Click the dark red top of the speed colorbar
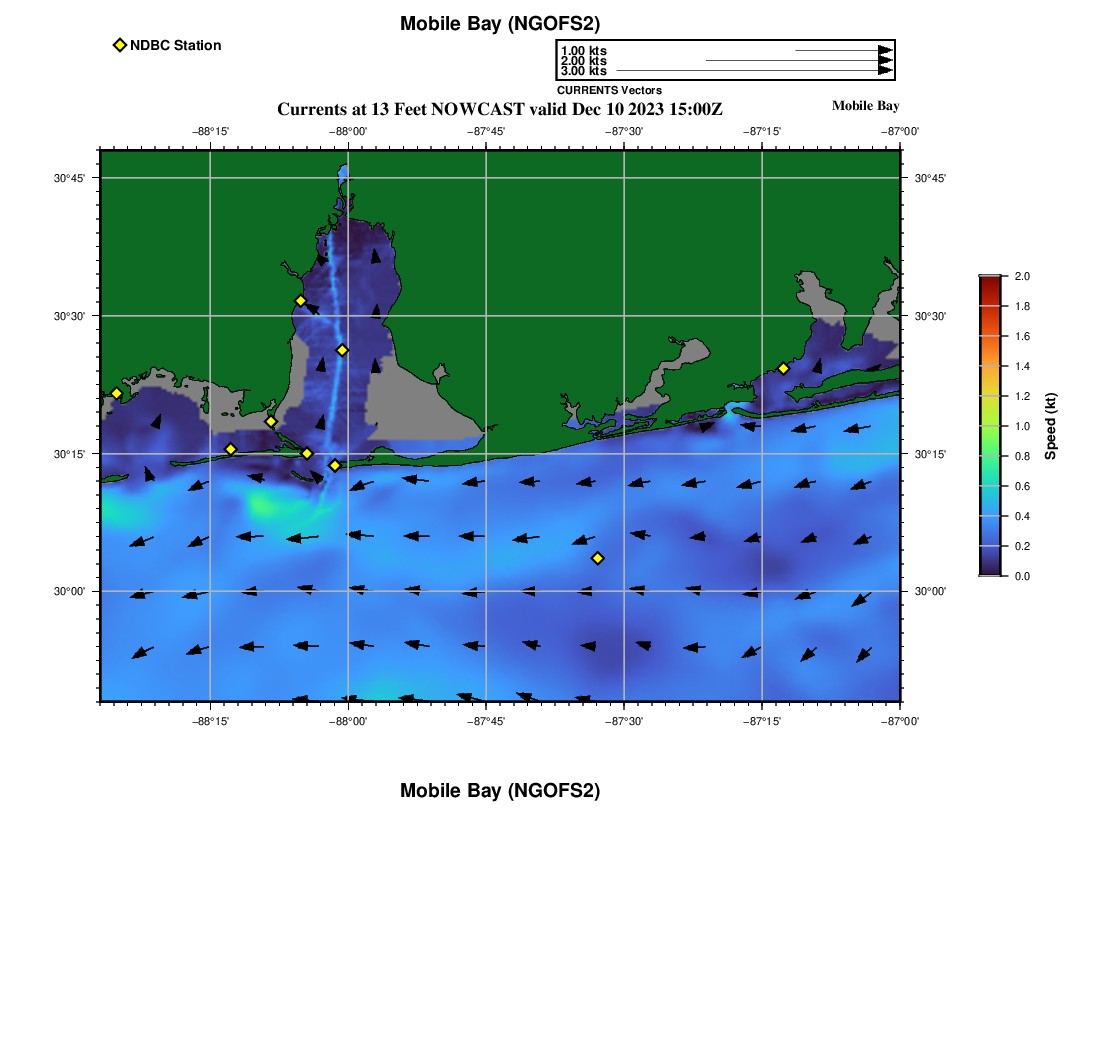1100x1050 pixels. point(989,281)
